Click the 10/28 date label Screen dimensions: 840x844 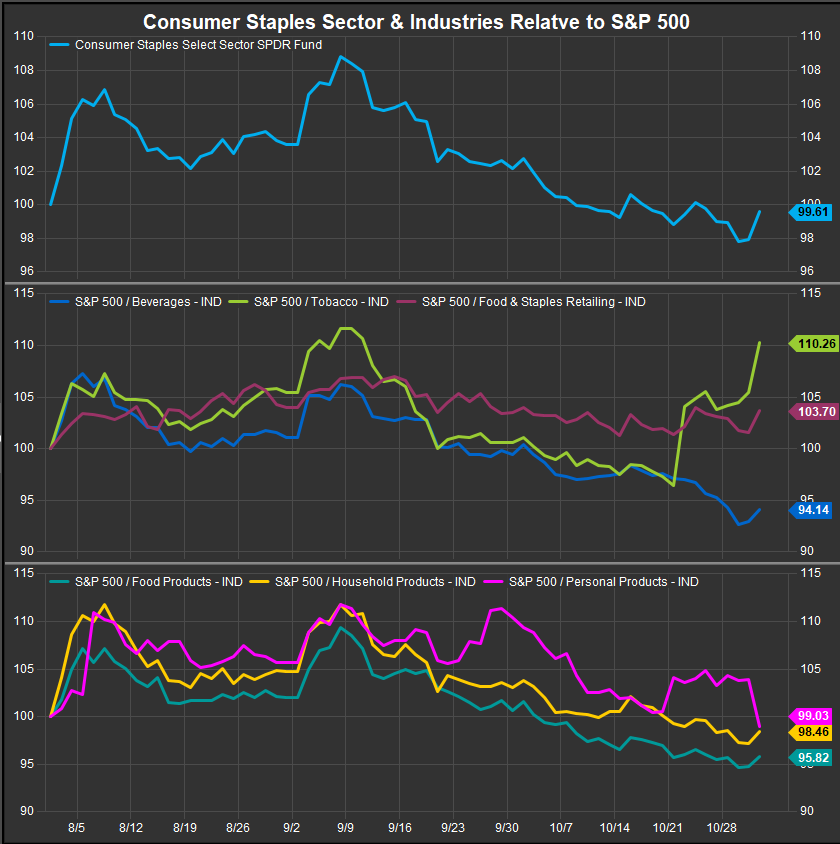722,827
